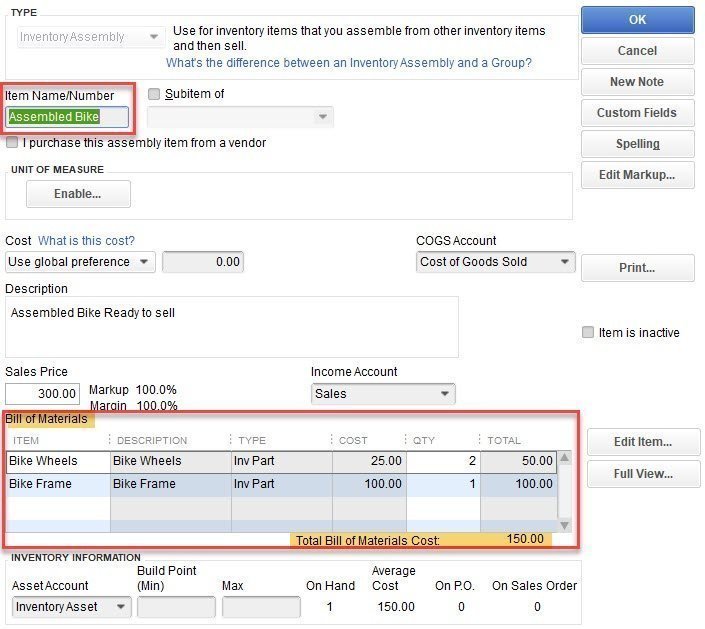The height and width of the screenshot is (629, 705).
Task: Select Bike Frame item cell
Action: pos(58,485)
